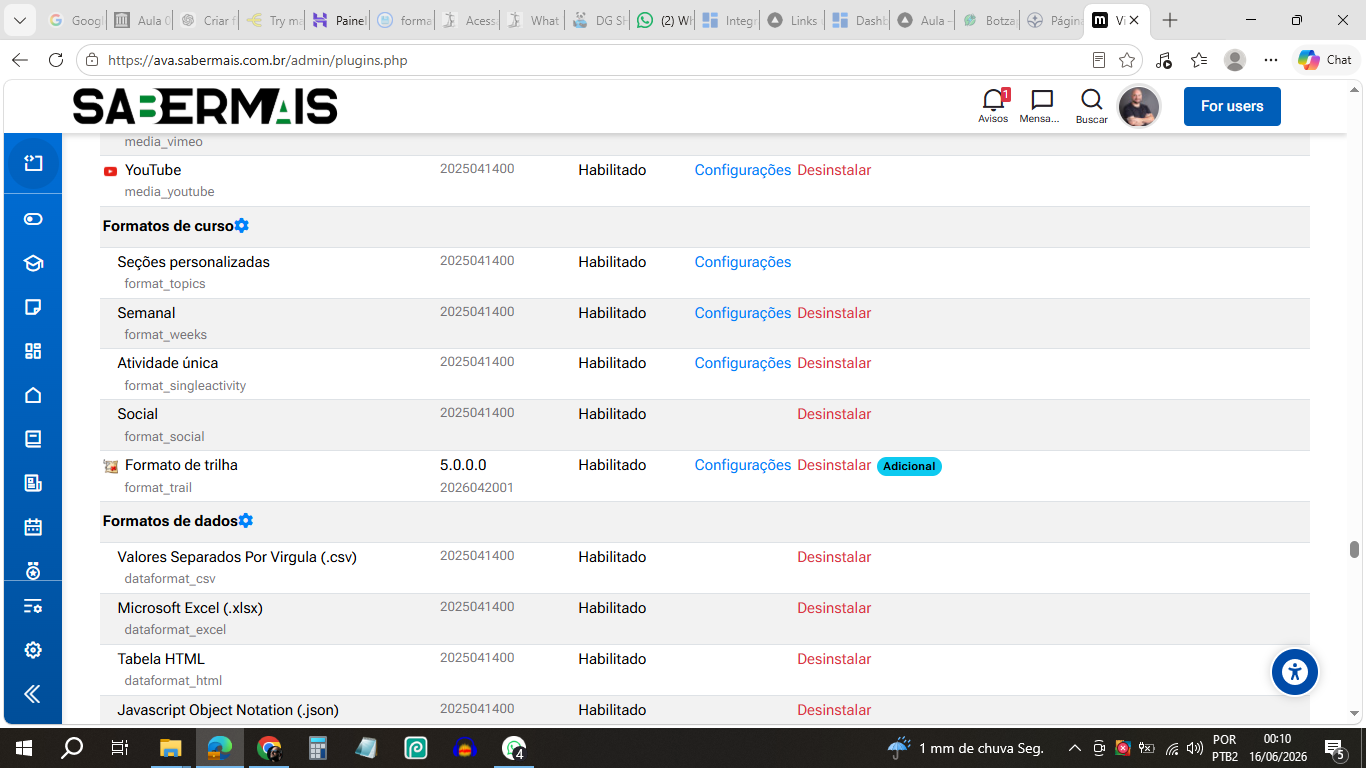Collapse the sidebar with double chevron

(33, 694)
